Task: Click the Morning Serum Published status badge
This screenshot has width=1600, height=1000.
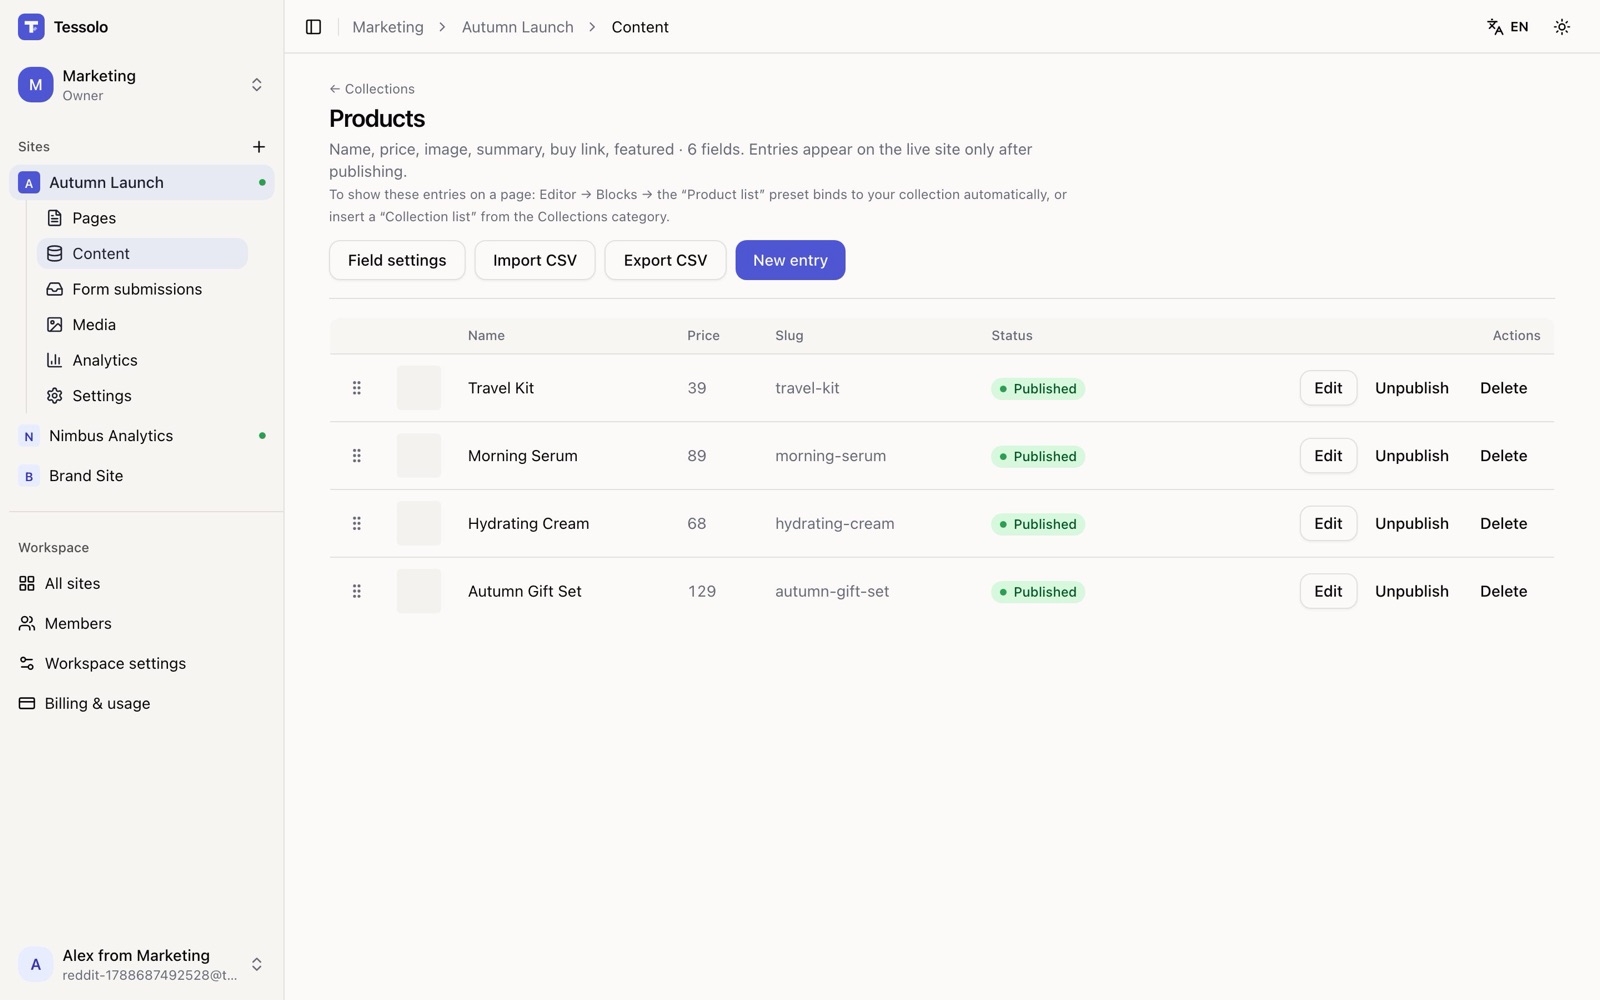Action: (1038, 457)
